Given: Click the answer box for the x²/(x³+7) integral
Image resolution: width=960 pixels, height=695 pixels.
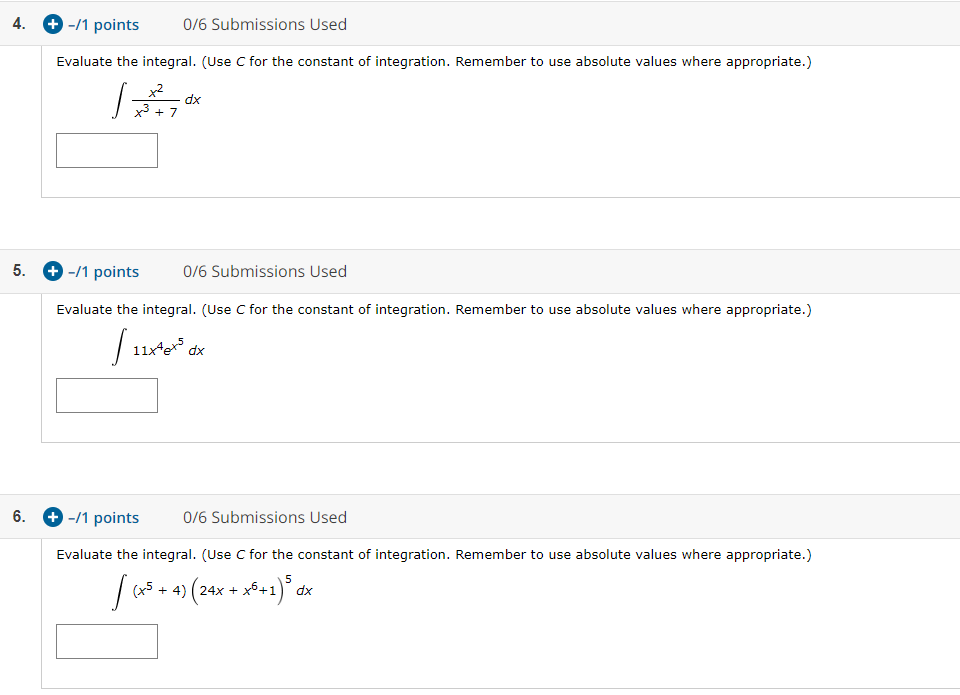Looking at the screenshot, I should 107,150.
